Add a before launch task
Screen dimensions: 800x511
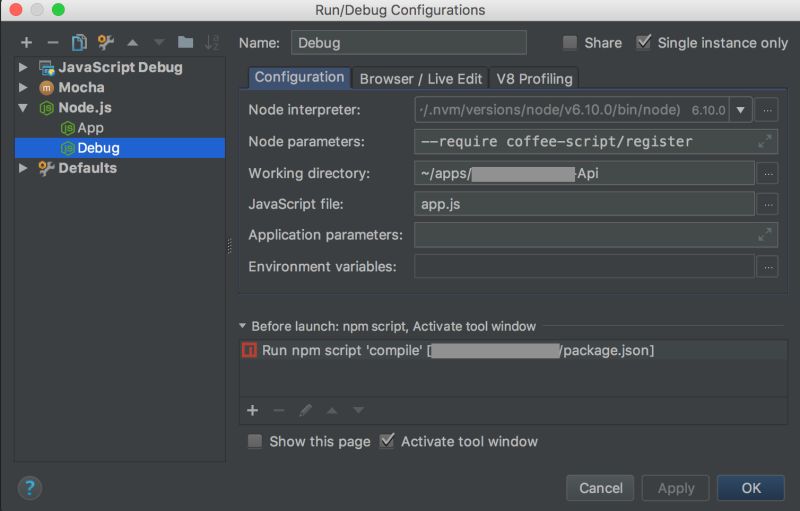253,411
